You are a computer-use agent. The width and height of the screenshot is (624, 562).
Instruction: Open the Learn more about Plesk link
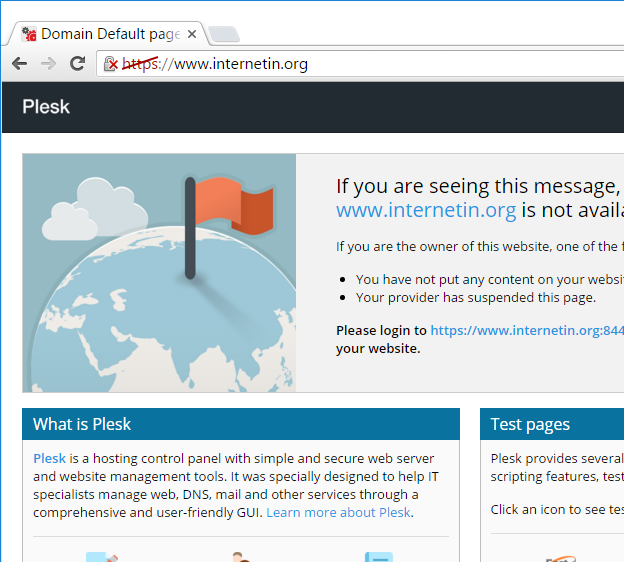click(339, 512)
